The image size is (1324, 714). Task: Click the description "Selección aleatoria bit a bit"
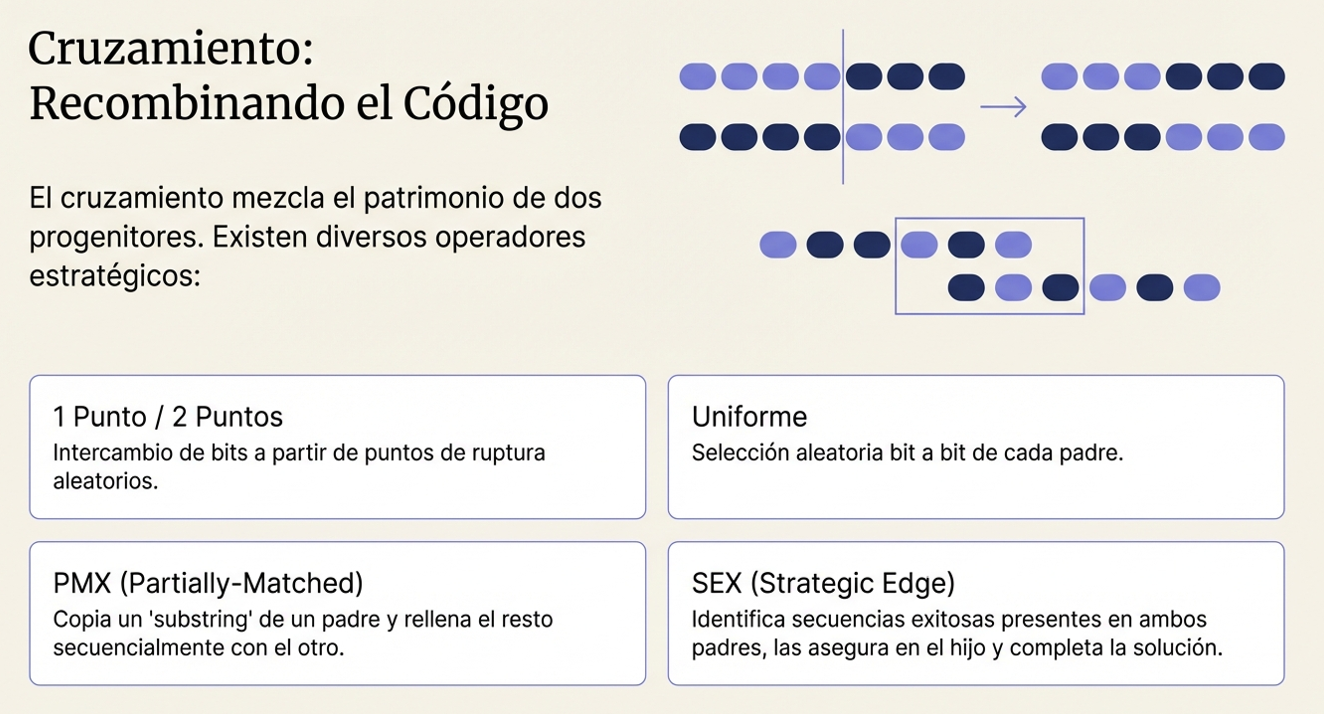coord(908,452)
